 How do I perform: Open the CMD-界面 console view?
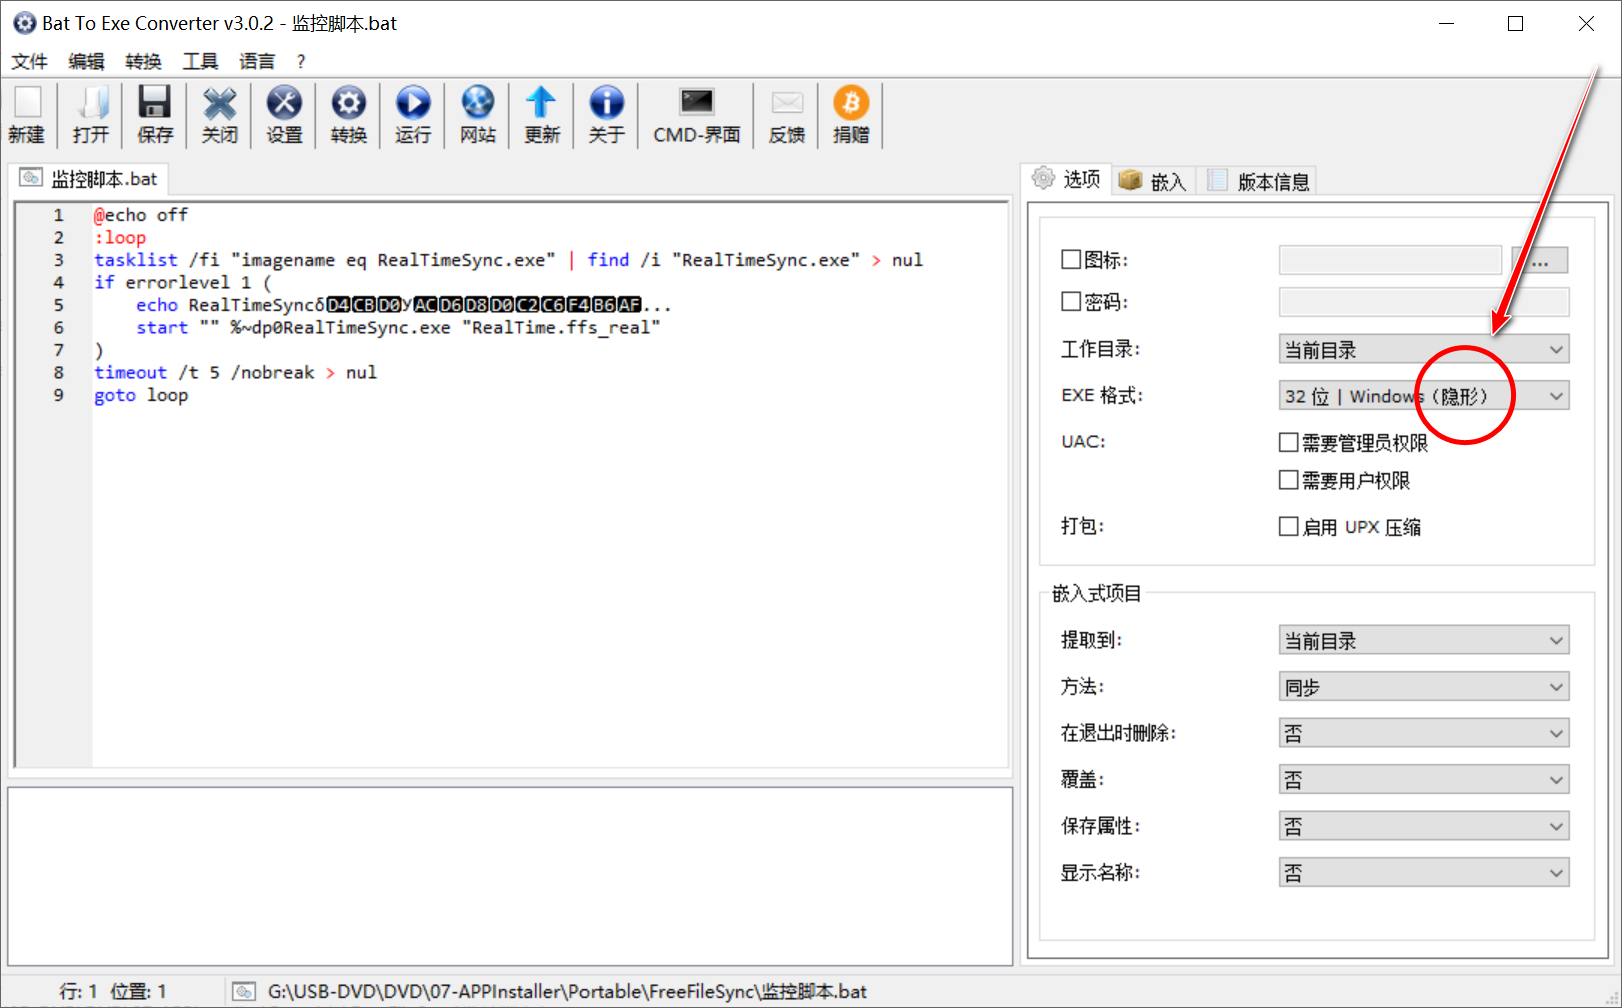click(x=695, y=113)
